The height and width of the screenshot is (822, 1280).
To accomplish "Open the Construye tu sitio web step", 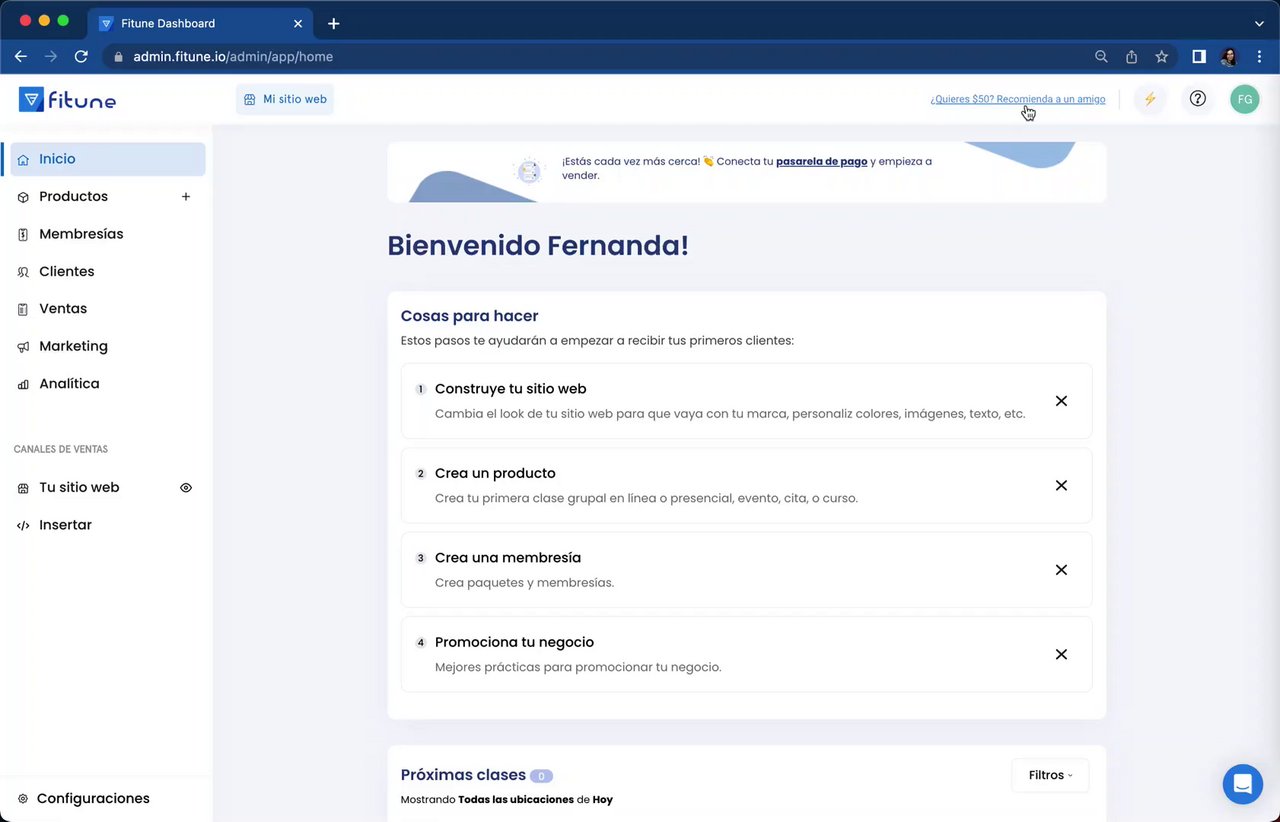I will point(746,401).
